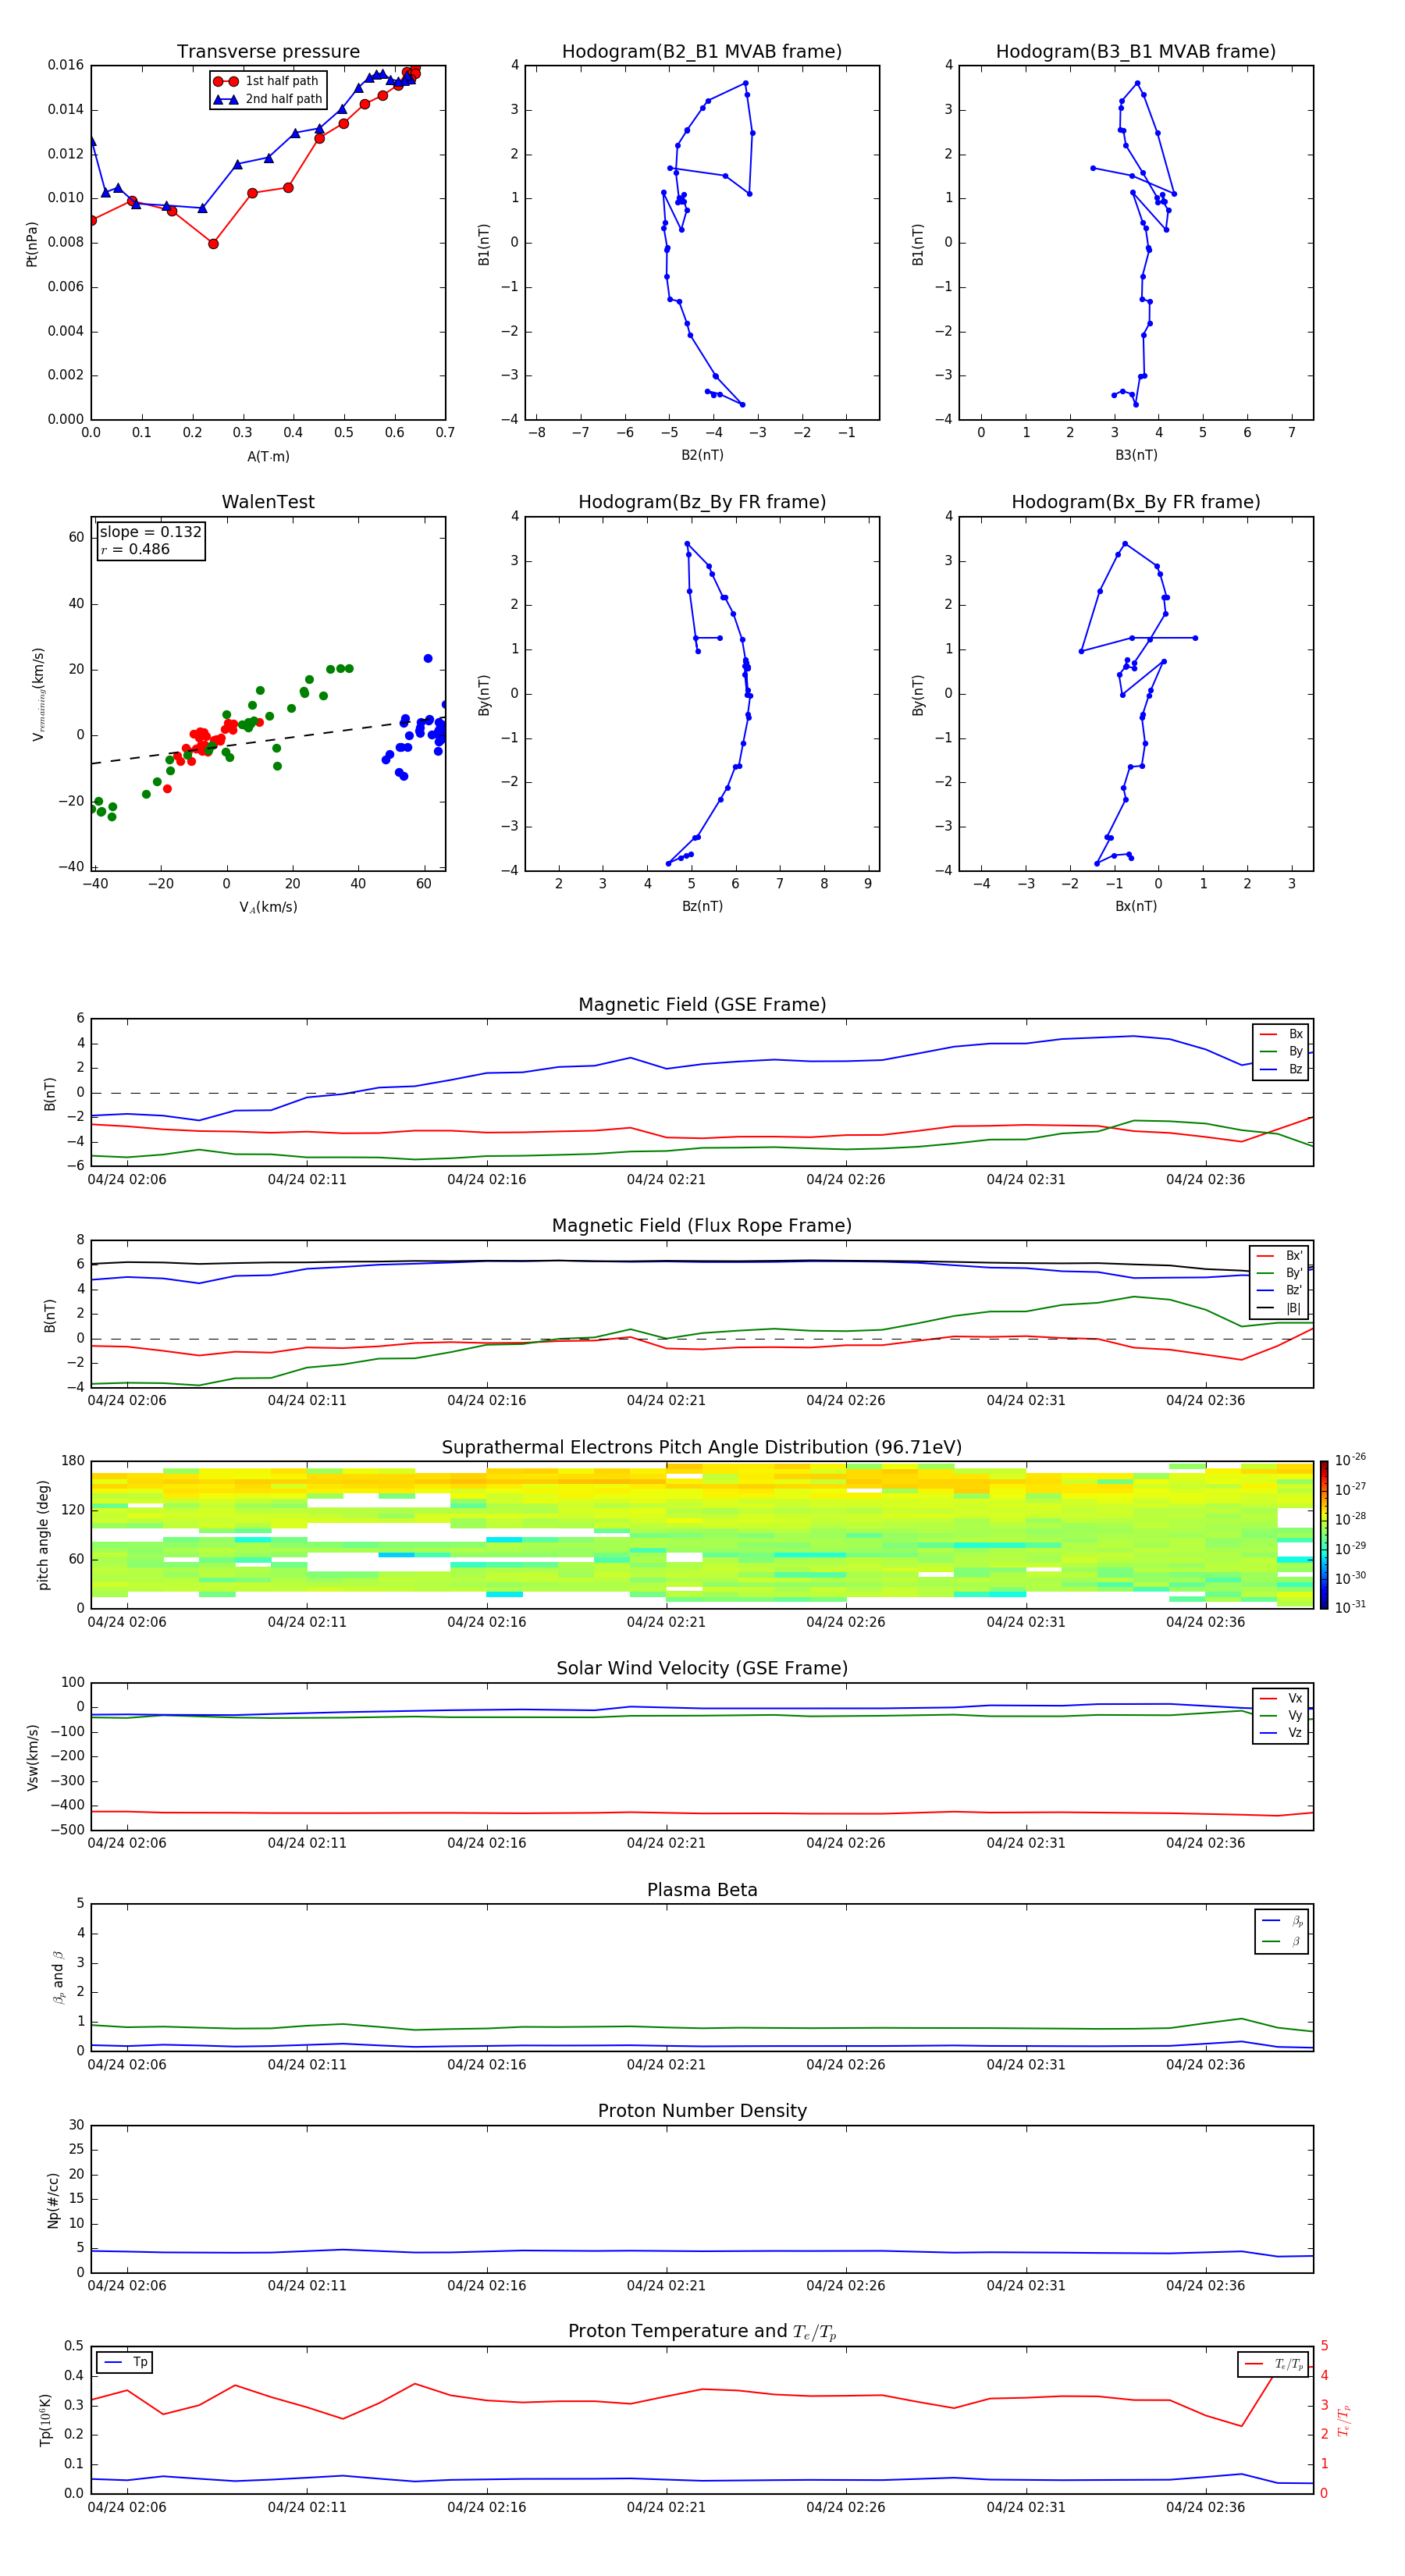
Task: Select the |B| entry in the Flux Rope legend
Action: pos(1280,1308)
